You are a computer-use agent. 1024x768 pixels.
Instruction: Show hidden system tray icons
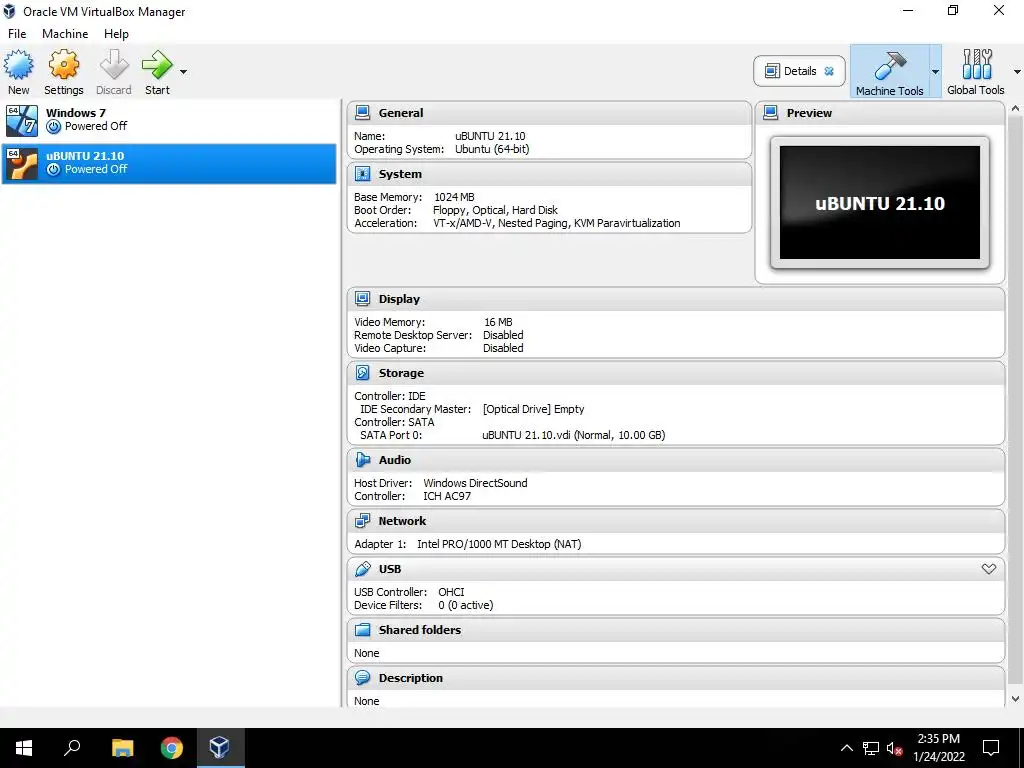pos(846,748)
